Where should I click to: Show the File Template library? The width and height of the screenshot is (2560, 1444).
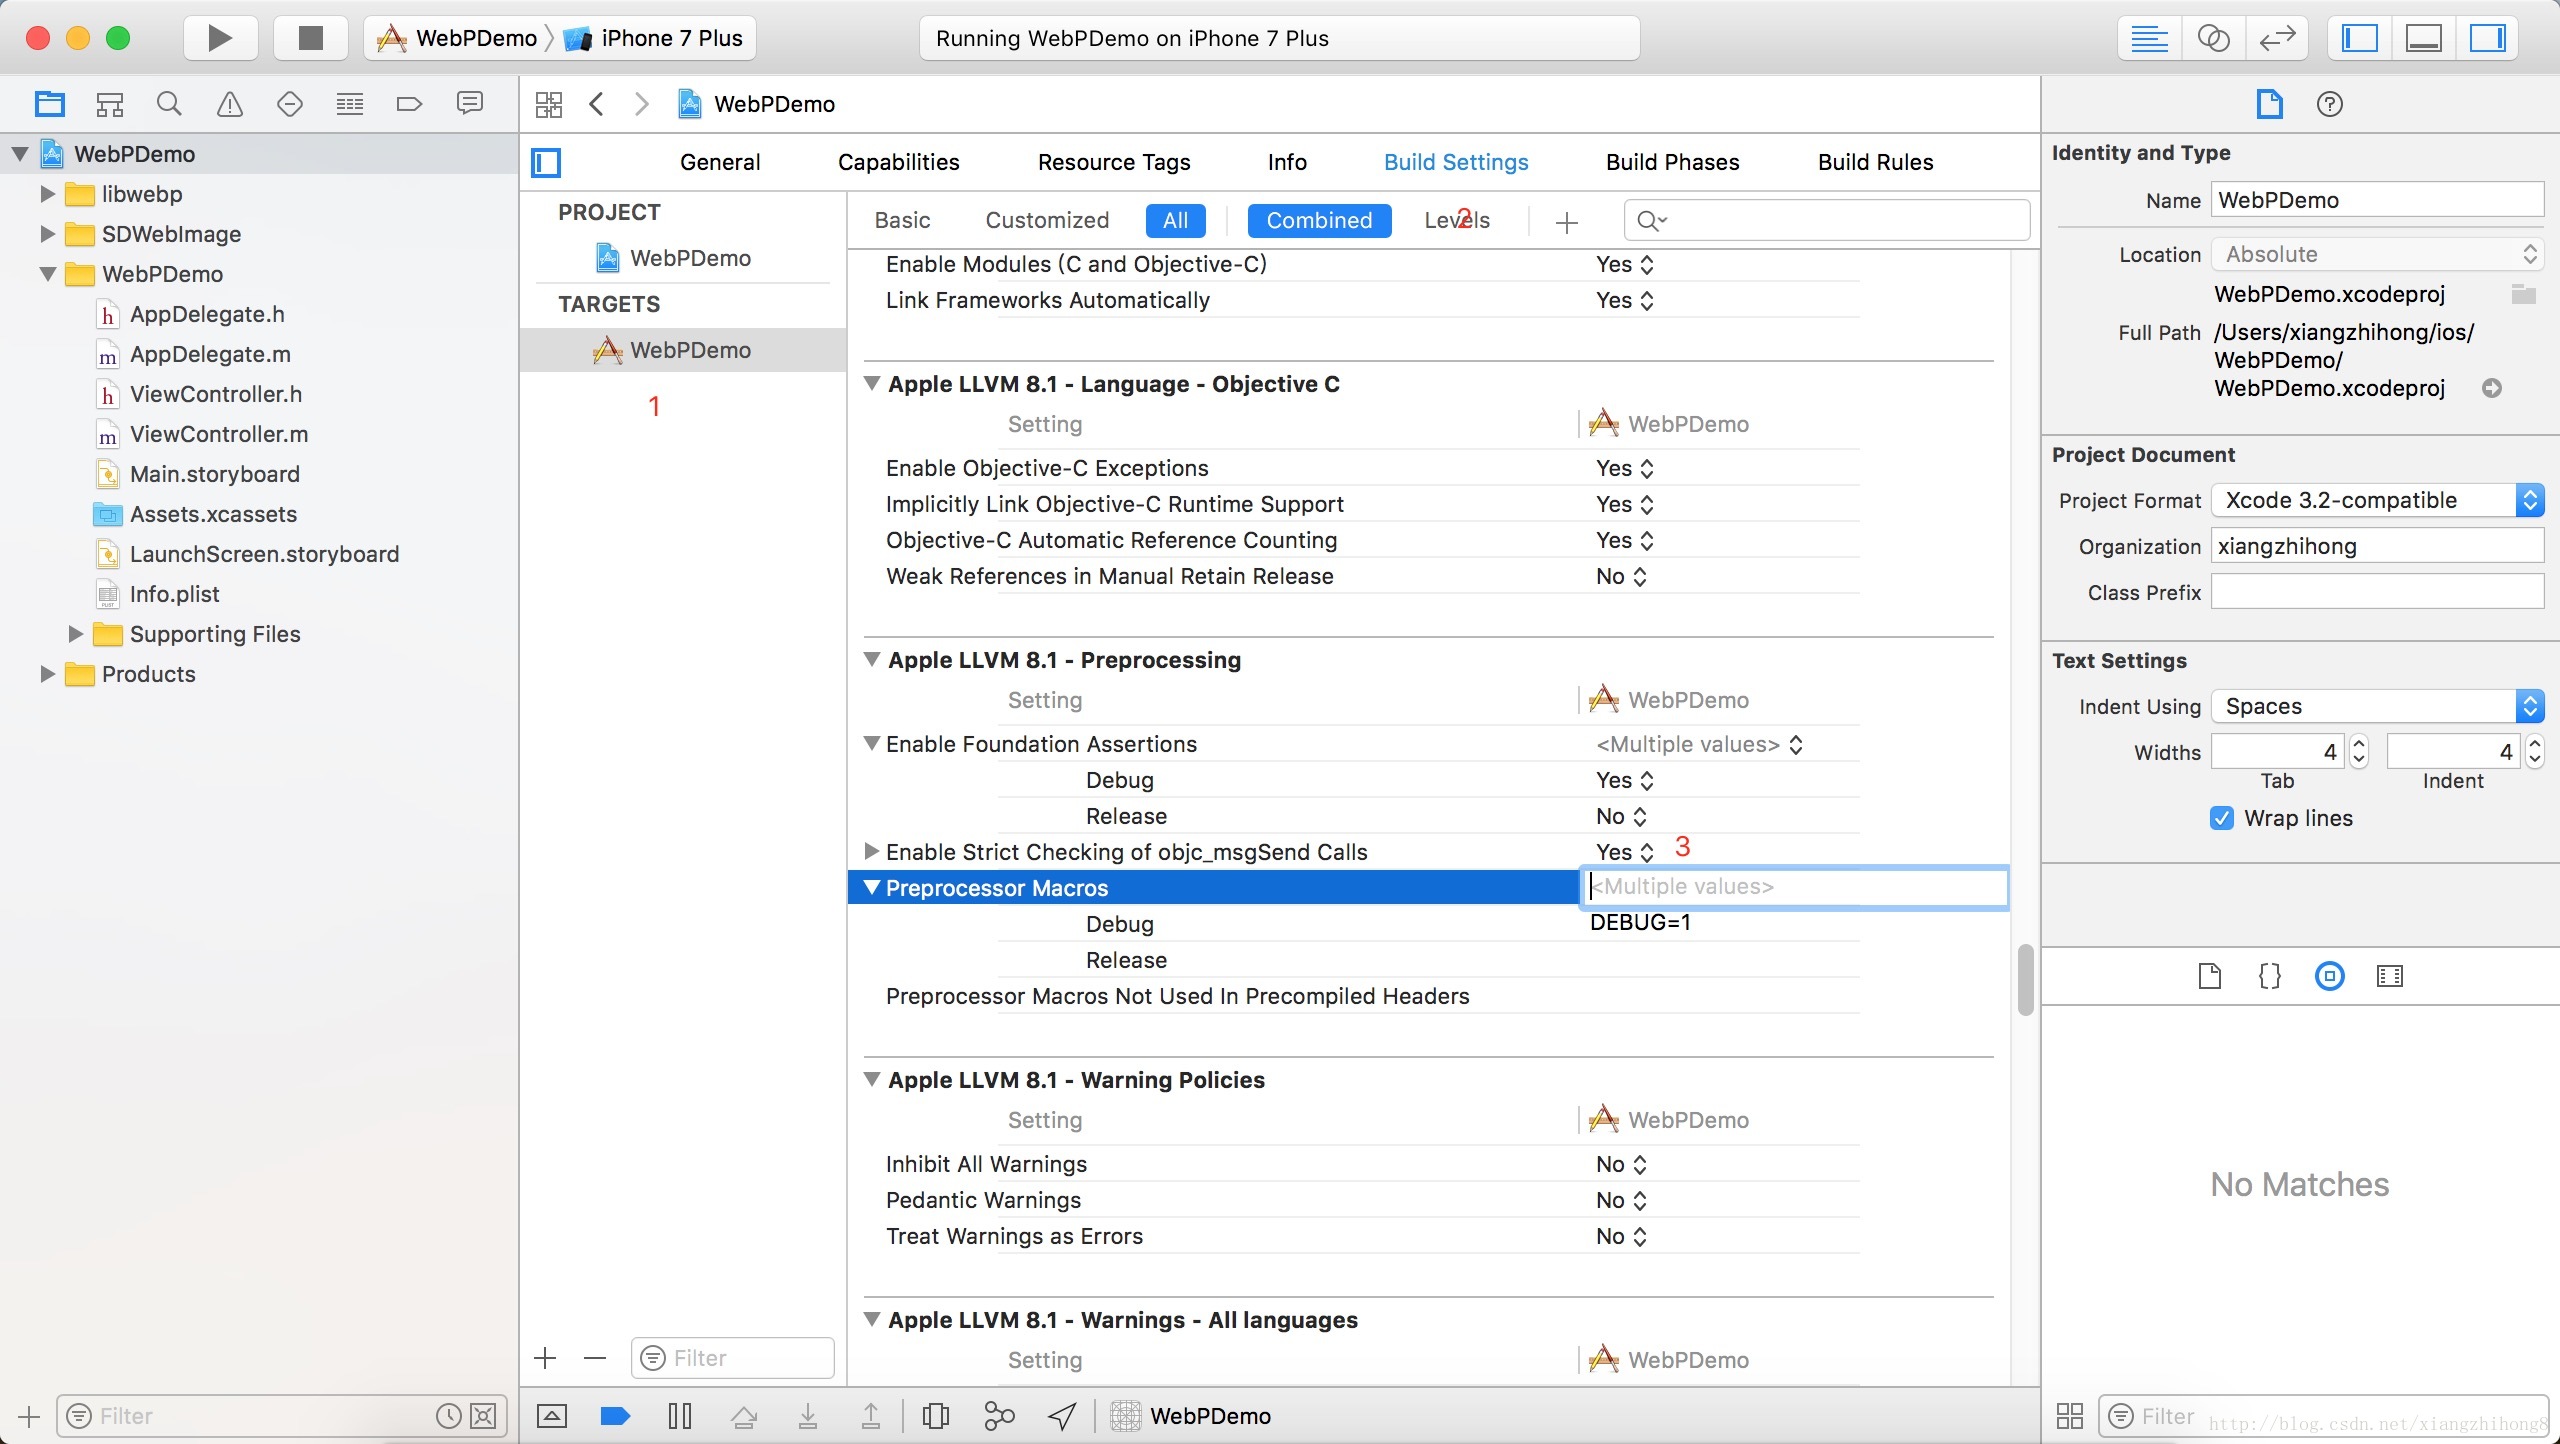click(2210, 976)
